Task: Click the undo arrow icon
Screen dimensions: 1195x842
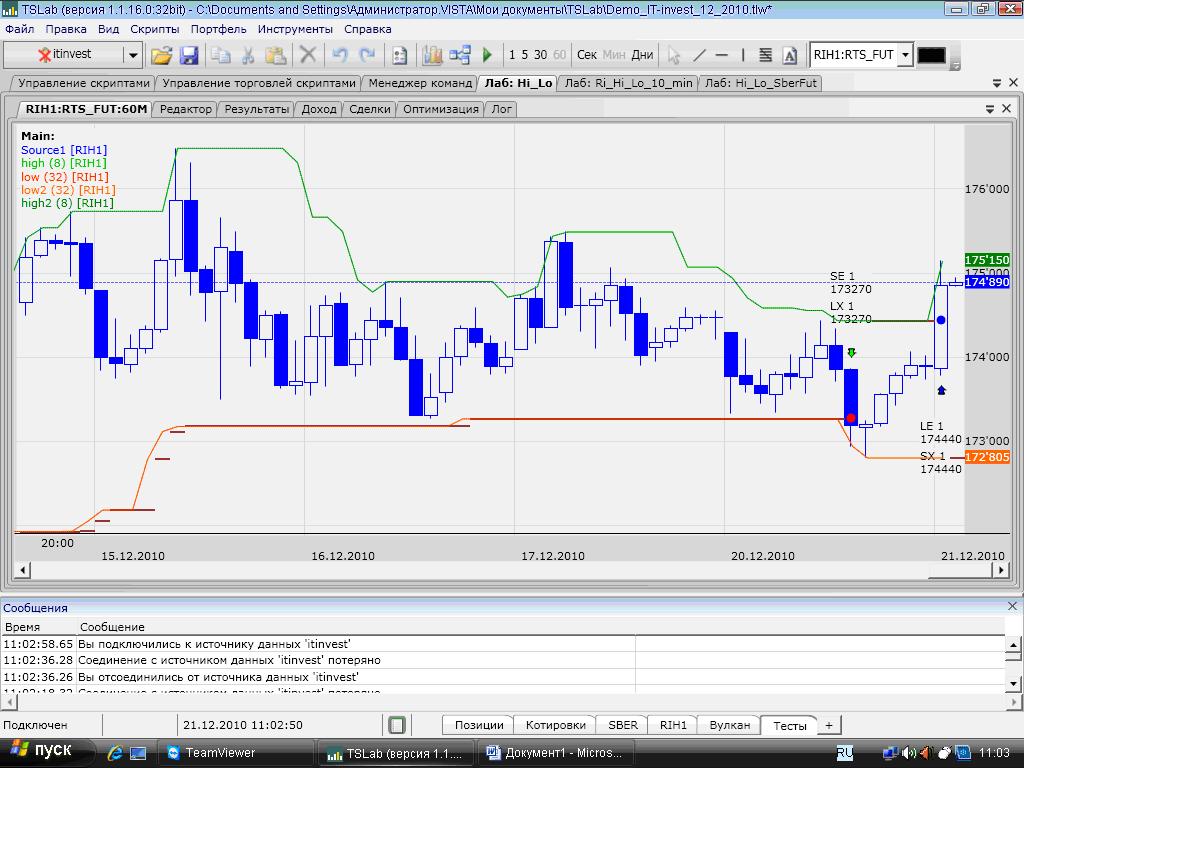Action: (340, 55)
